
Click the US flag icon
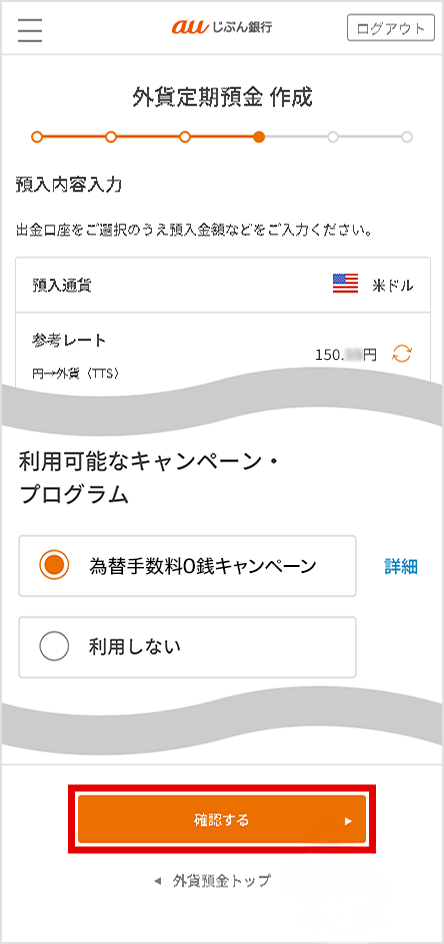pyautogui.click(x=345, y=284)
